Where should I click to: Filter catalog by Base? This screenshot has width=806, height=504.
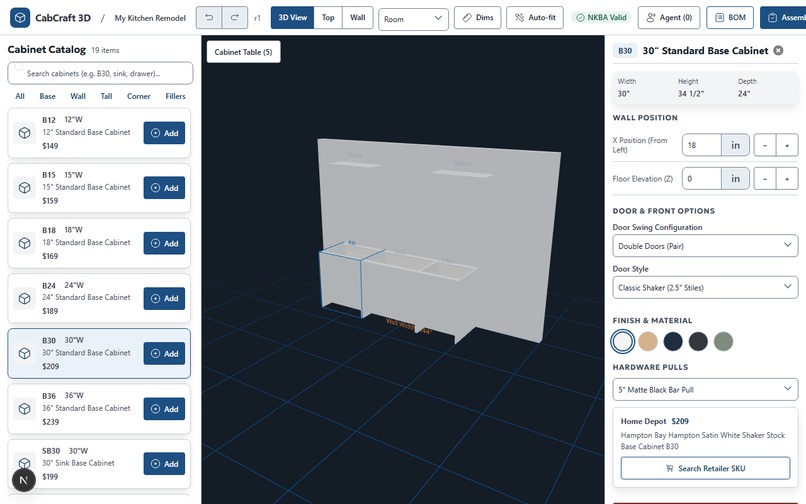tap(47, 96)
